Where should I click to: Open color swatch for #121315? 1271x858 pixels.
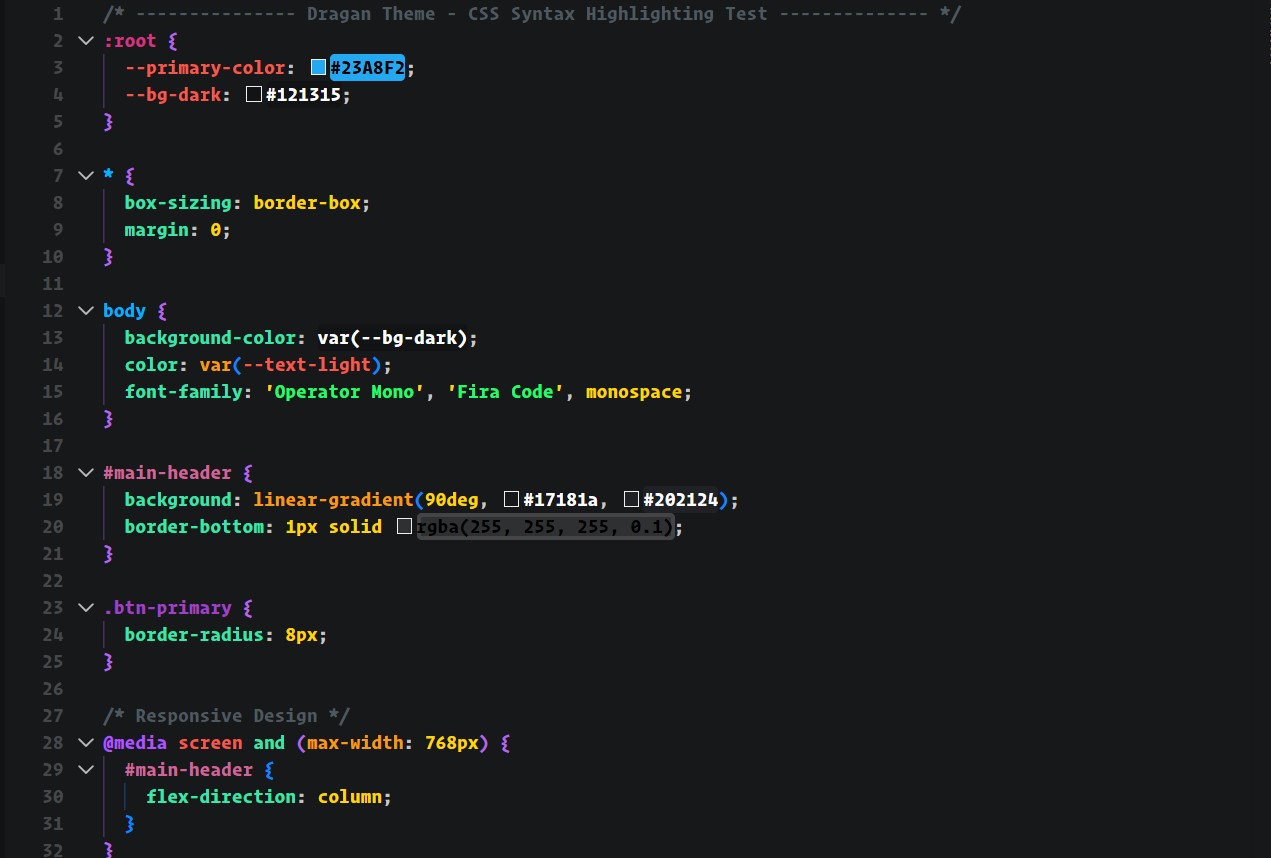click(x=253, y=95)
